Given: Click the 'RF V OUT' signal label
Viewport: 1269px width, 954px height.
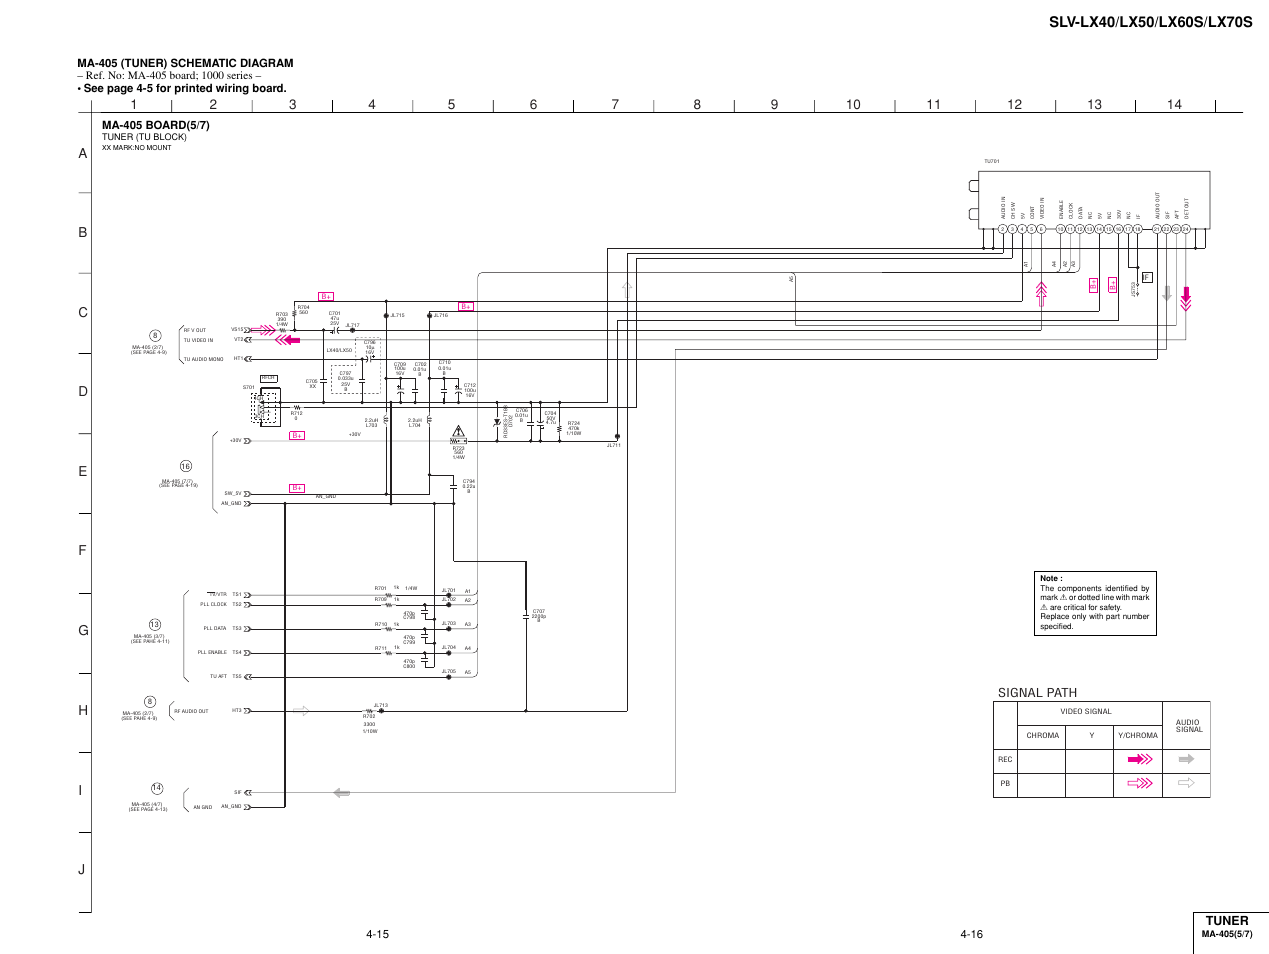Looking at the screenshot, I should (195, 330).
